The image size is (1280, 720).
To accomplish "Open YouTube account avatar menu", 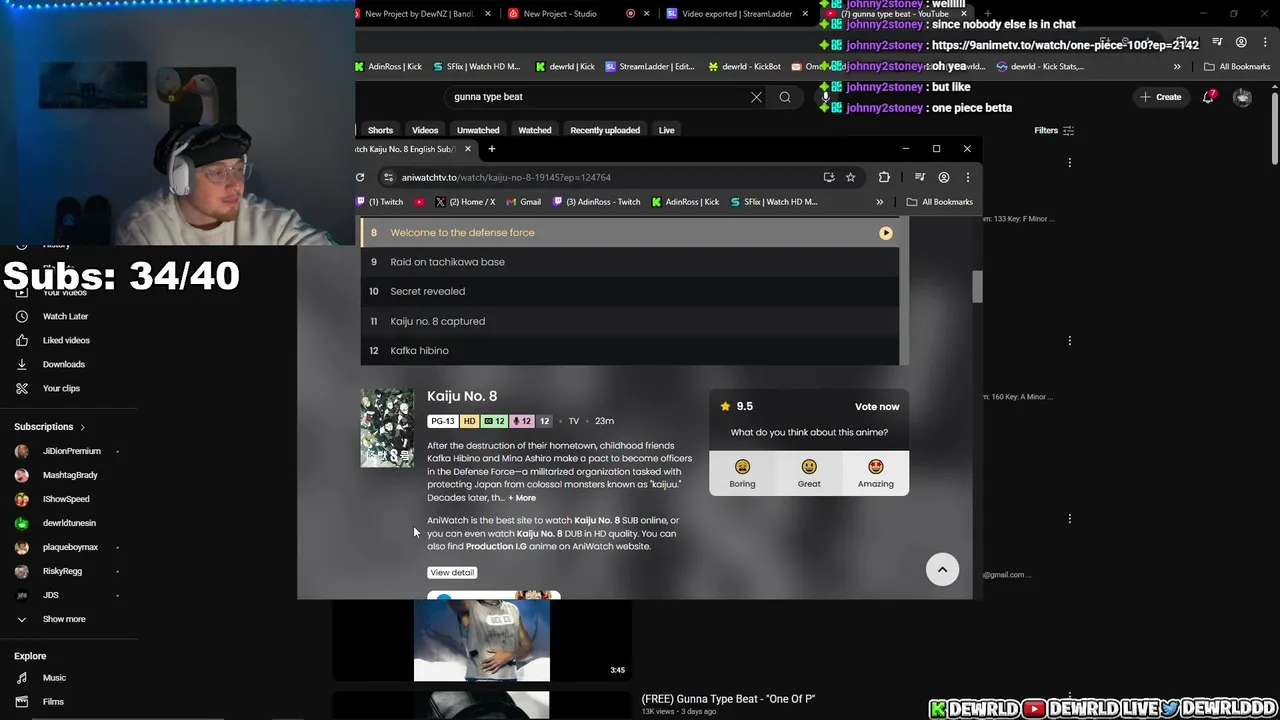I will point(1242,97).
